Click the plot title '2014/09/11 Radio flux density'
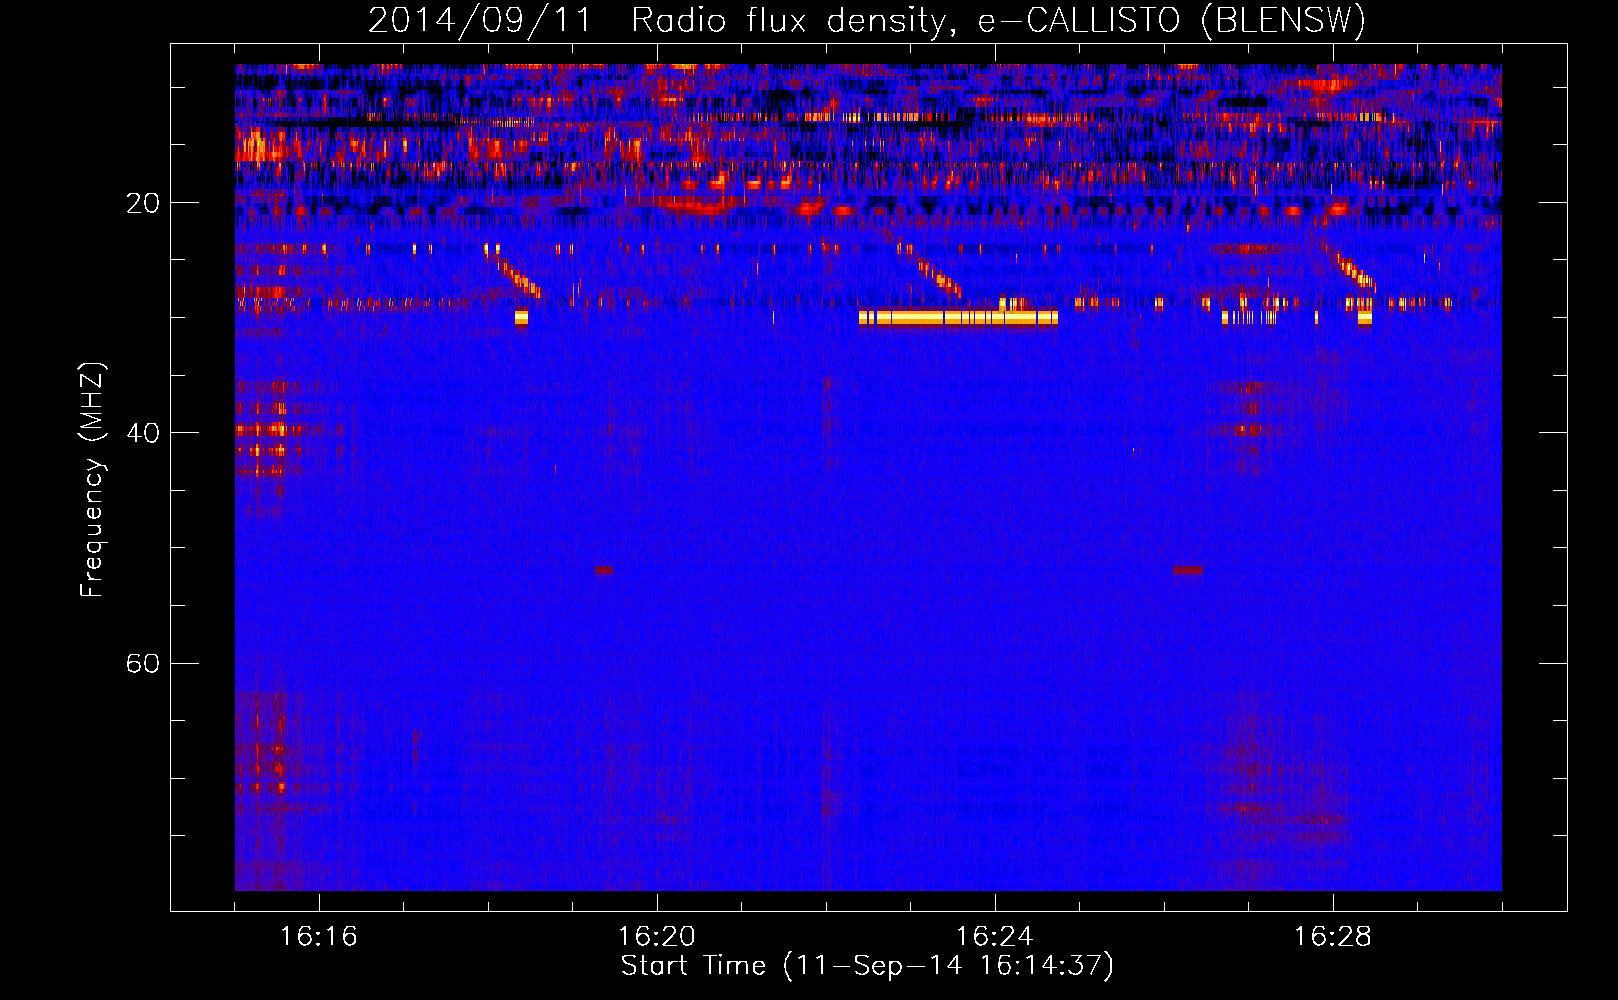Viewport: 1618px width, 1000px height. coord(656,20)
